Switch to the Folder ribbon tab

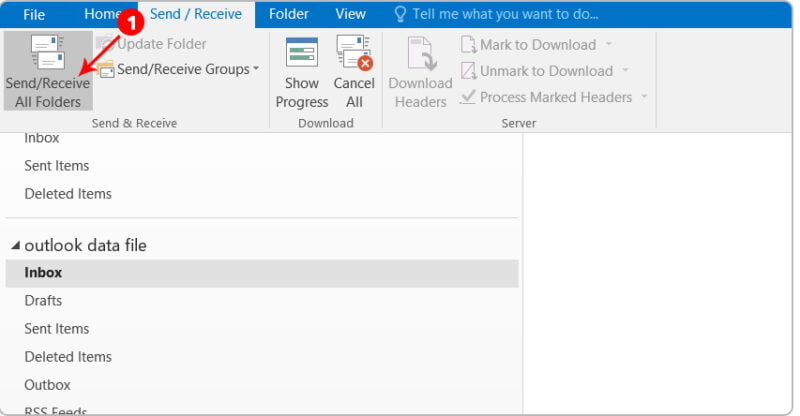288,14
